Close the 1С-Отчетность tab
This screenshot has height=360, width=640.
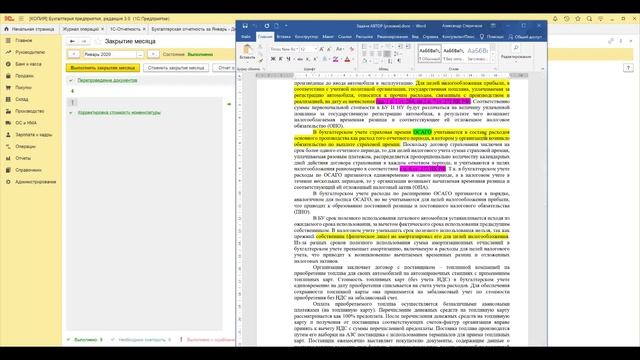[144, 29]
